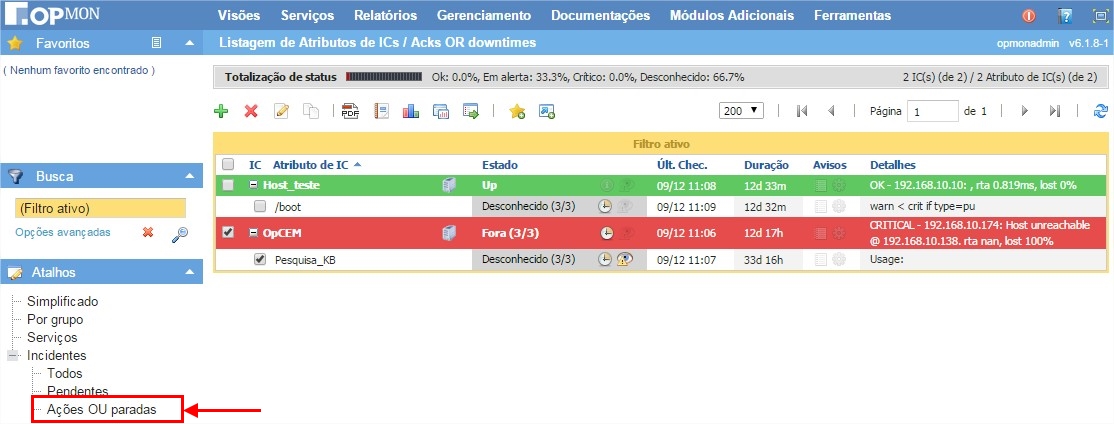Collapse the Busca panel

click(x=188, y=176)
